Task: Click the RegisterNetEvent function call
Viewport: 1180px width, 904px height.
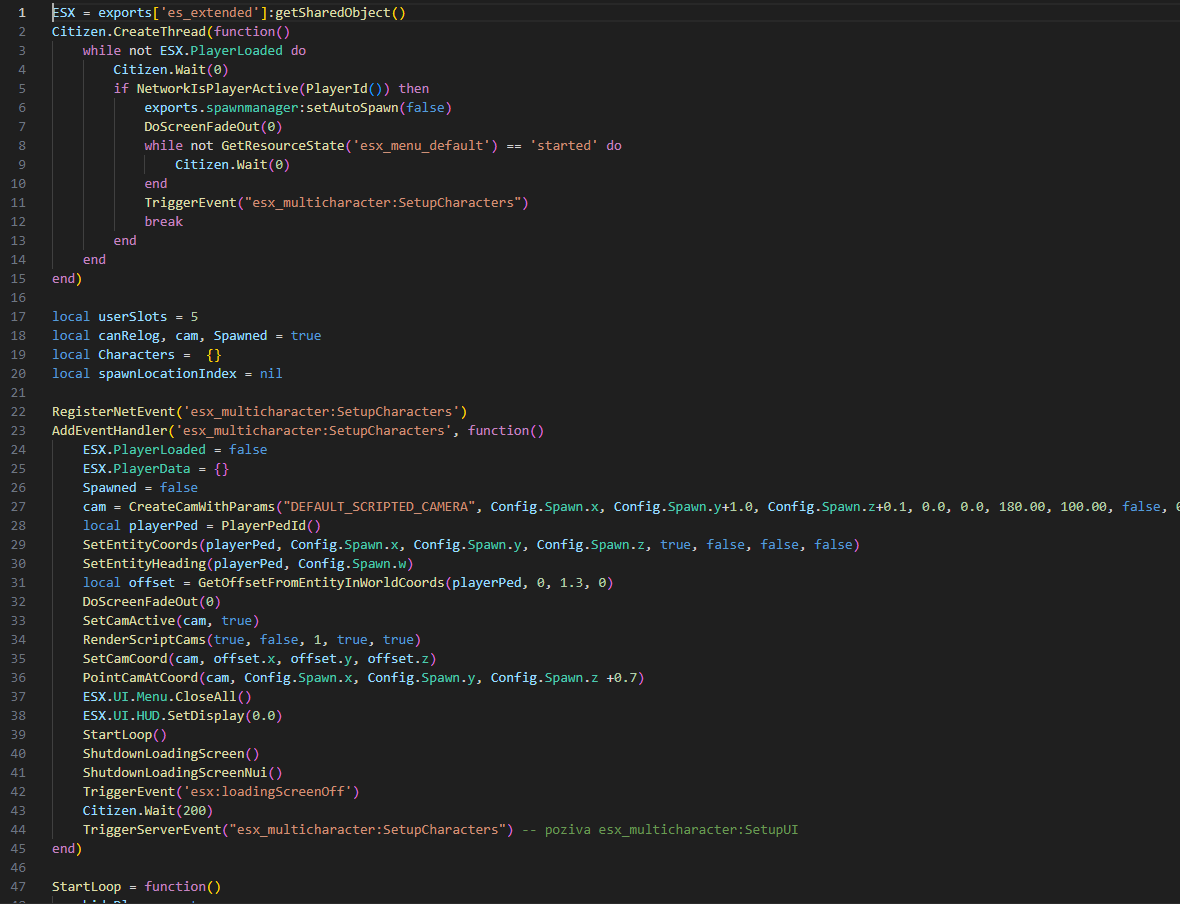Action: click(114, 412)
